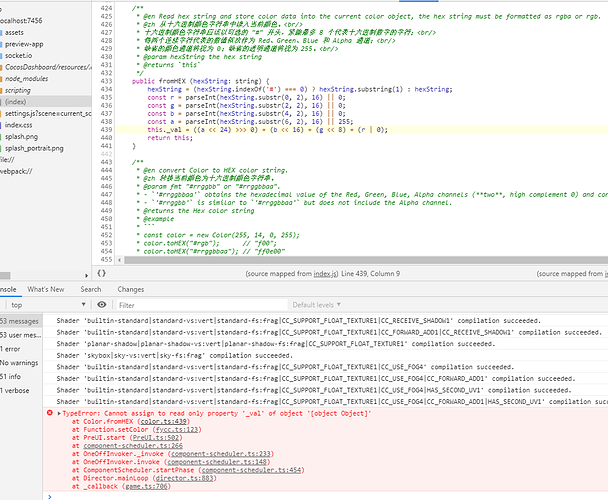
Task: Select the (index) file
Action: pos(16,102)
